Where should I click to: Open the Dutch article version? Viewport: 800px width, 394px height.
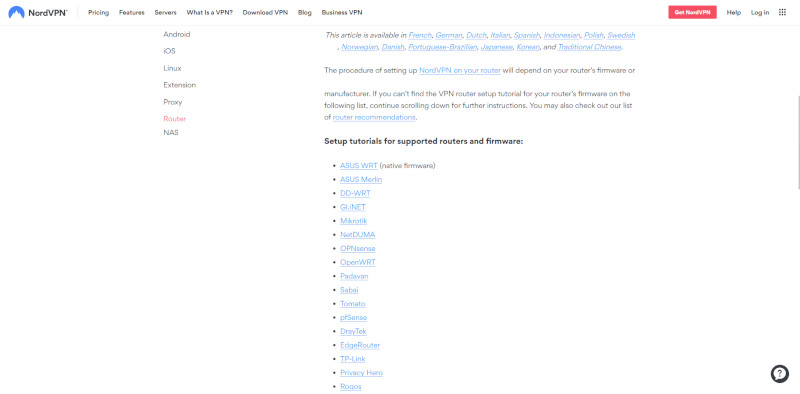(477, 35)
